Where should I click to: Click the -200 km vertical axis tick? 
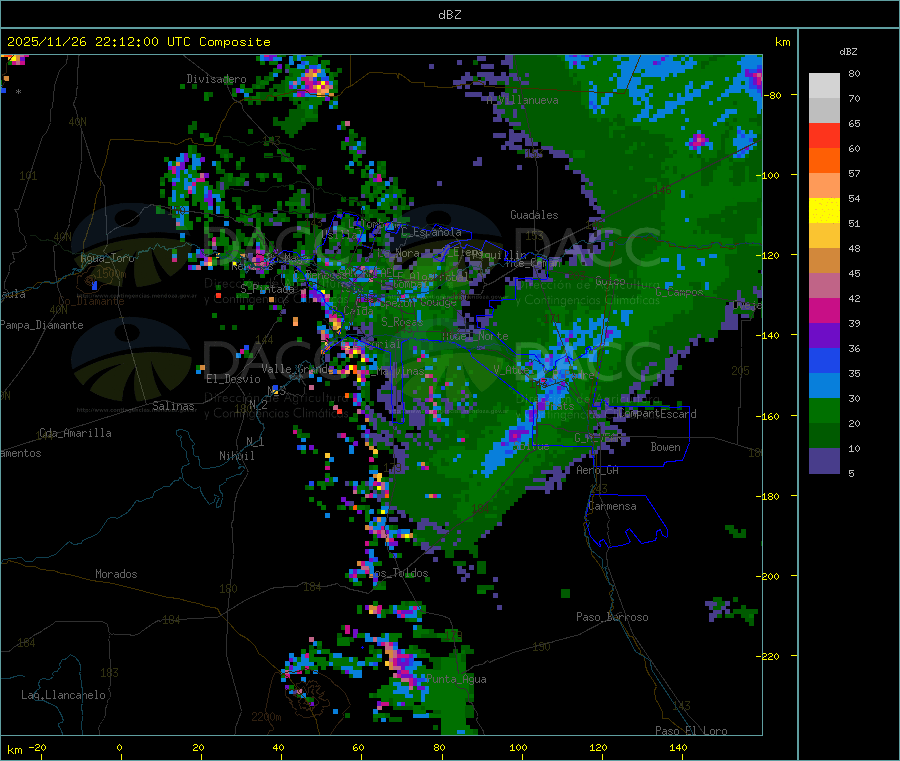(x=770, y=576)
